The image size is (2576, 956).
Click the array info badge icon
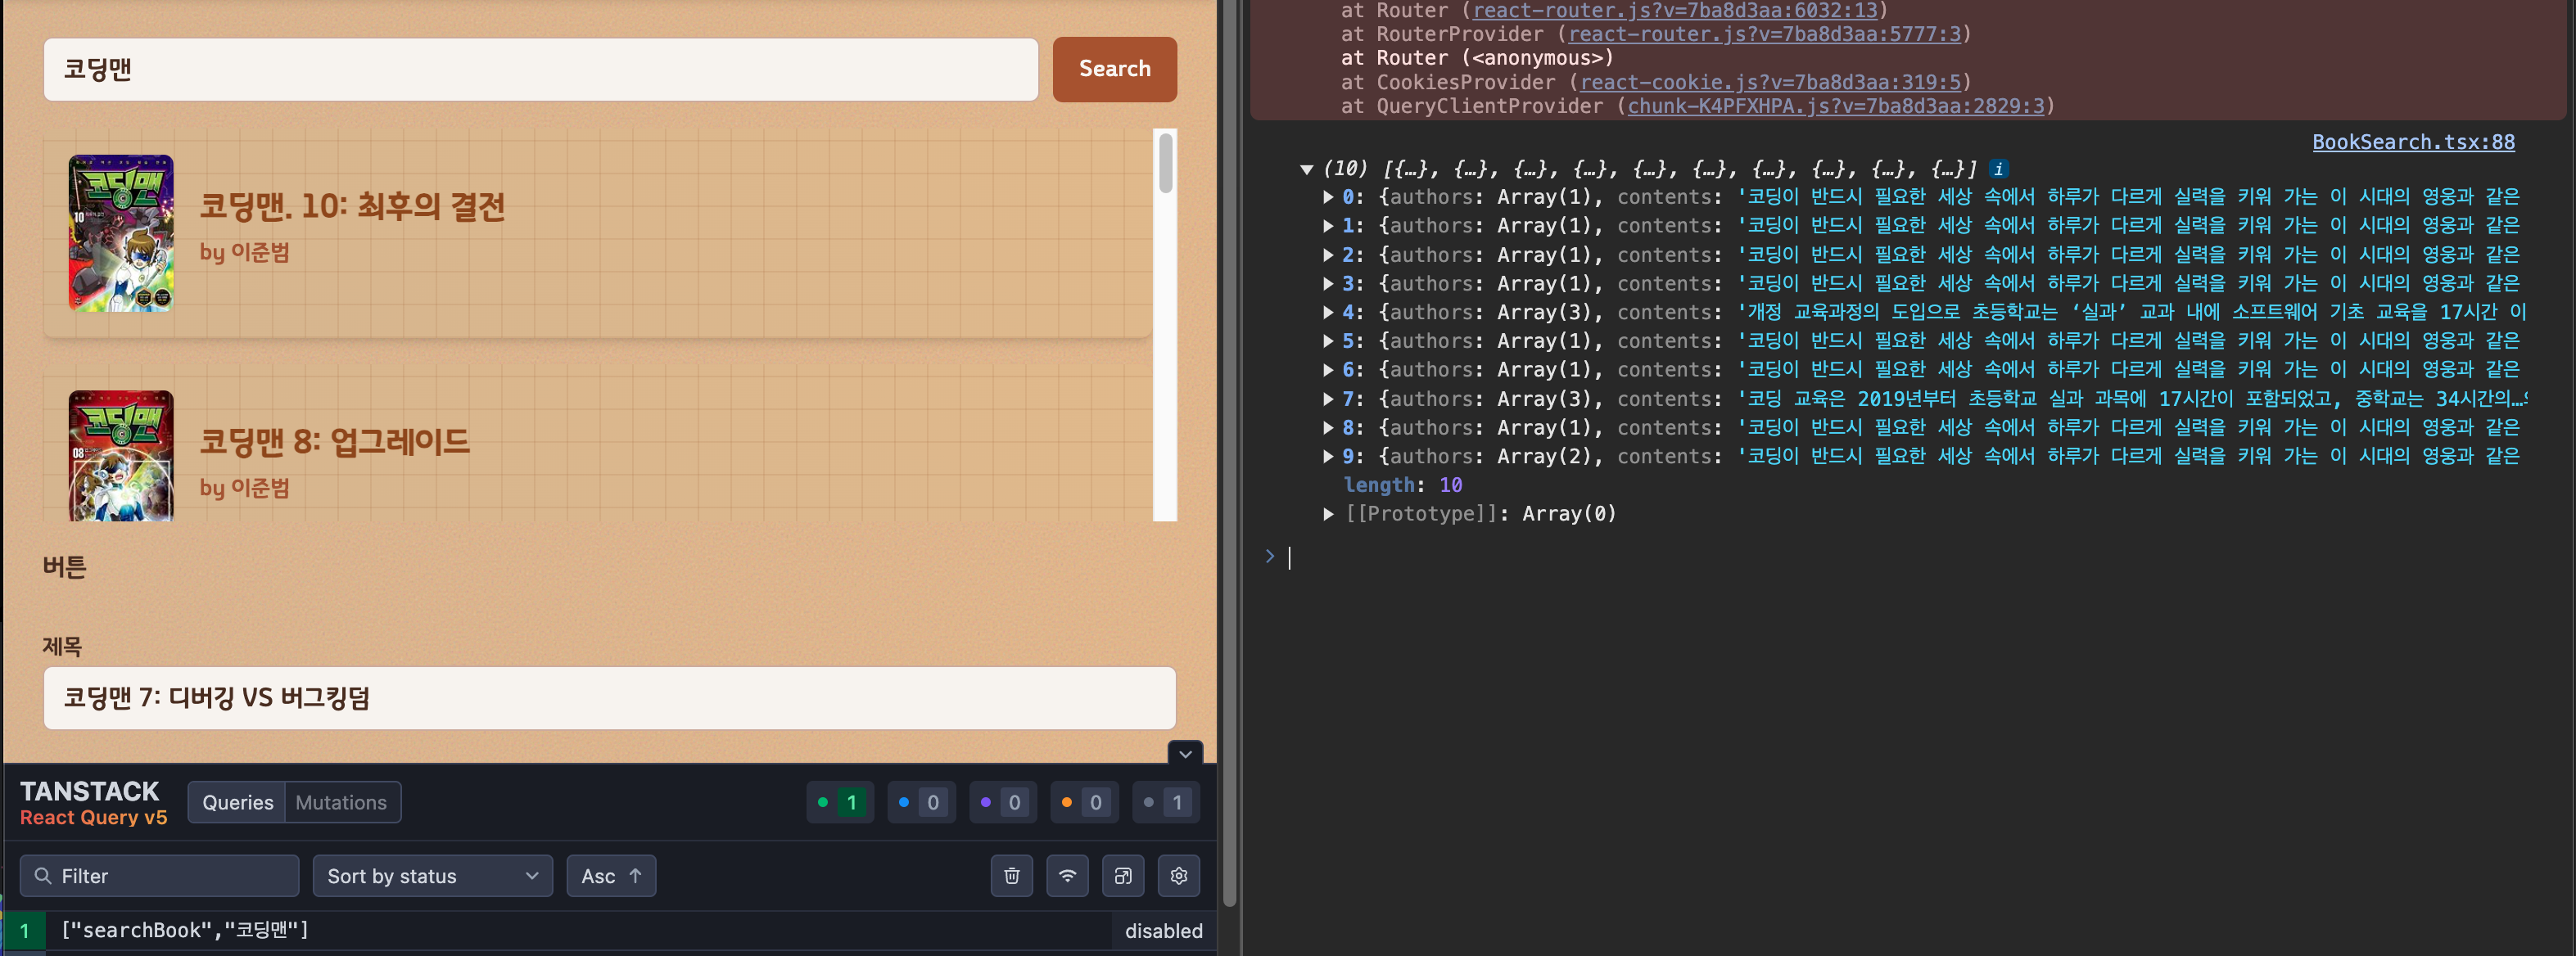1998,169
